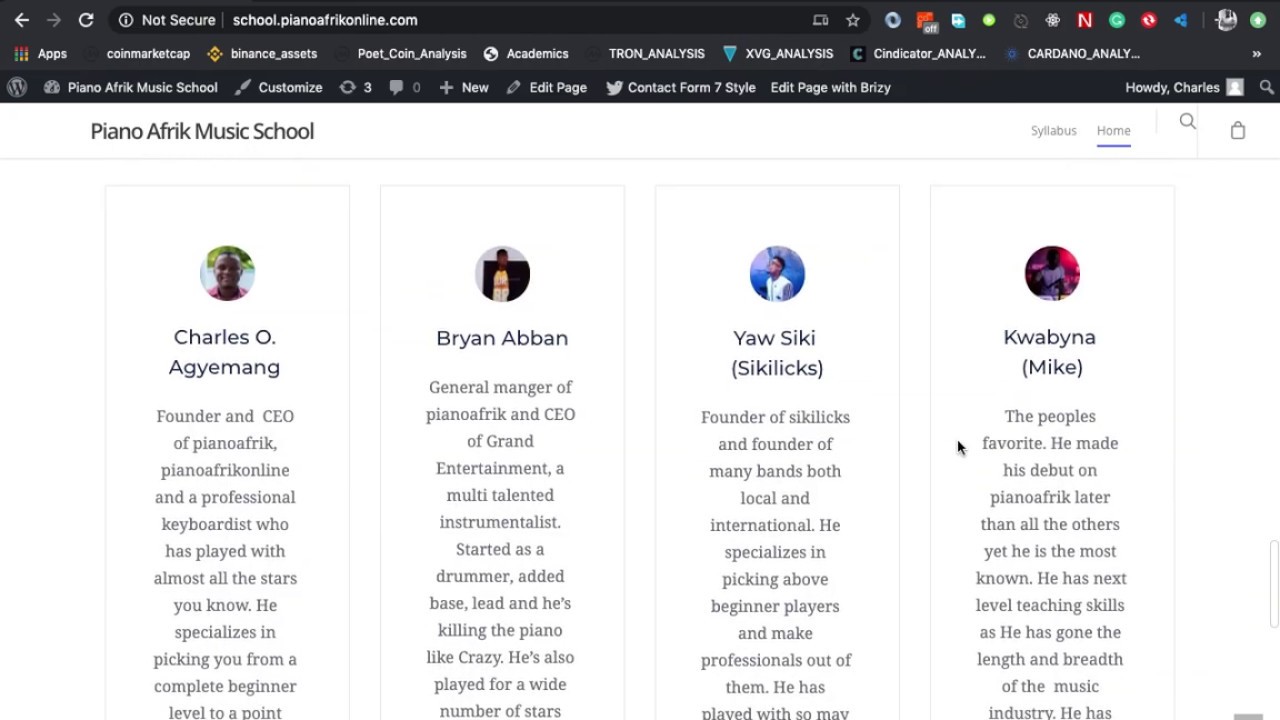Open the blue ring browser extension
Image resolution: width=1280 pixels, height=720 pixels.
893,20
